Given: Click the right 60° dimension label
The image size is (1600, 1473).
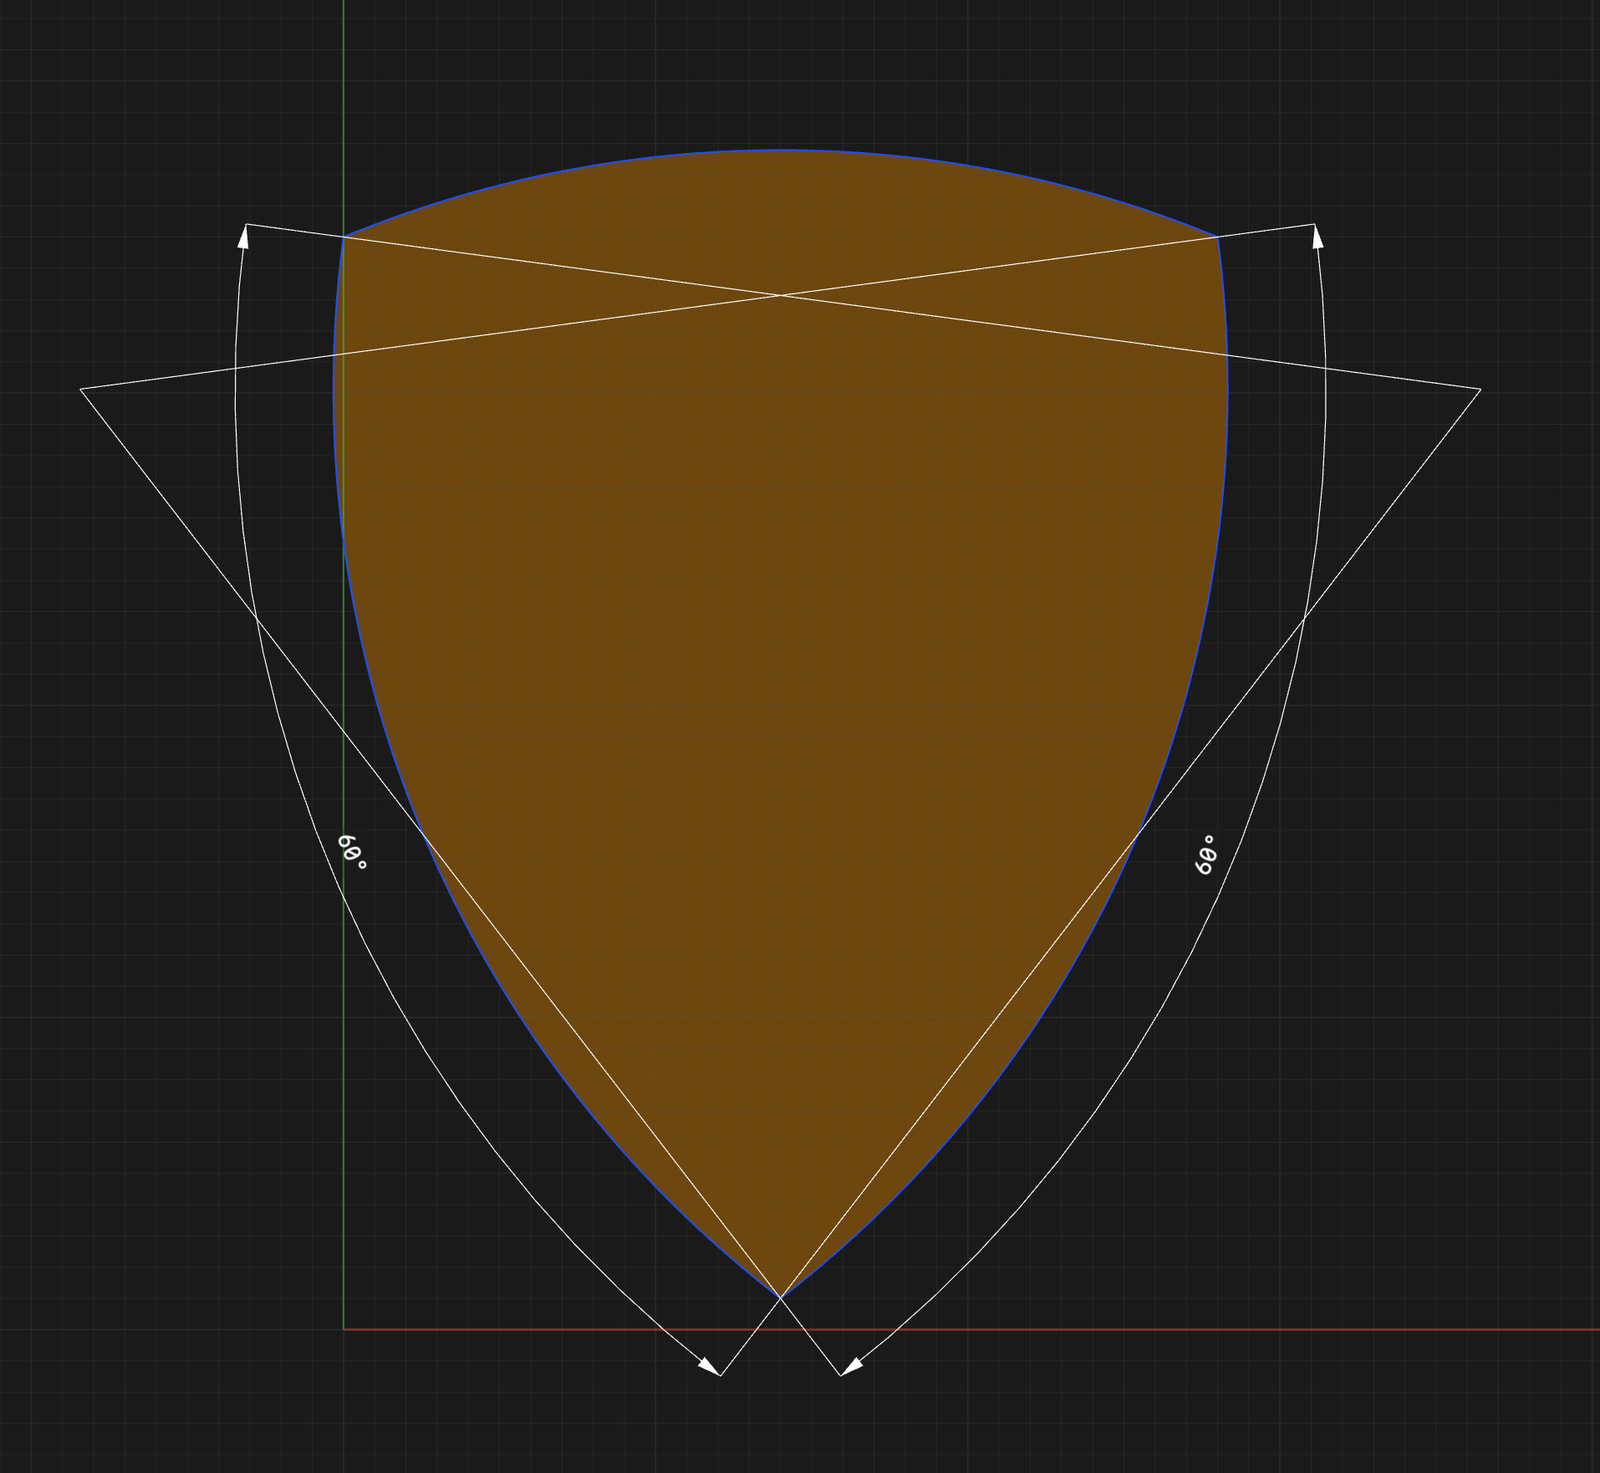Looking at the screenshot, I should 1207,854.
